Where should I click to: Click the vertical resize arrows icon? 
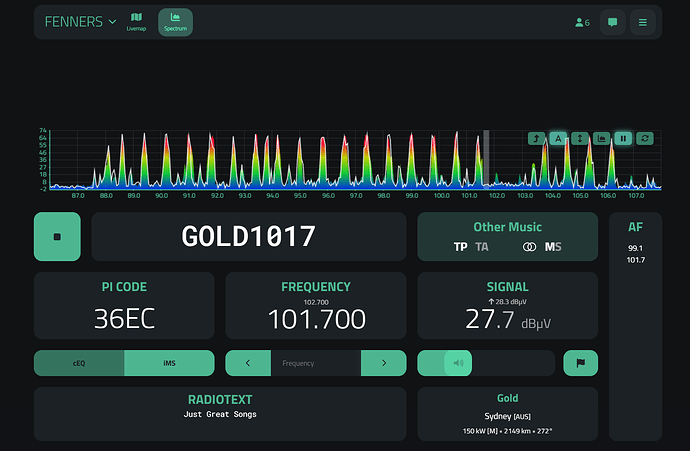pos(580,138)
